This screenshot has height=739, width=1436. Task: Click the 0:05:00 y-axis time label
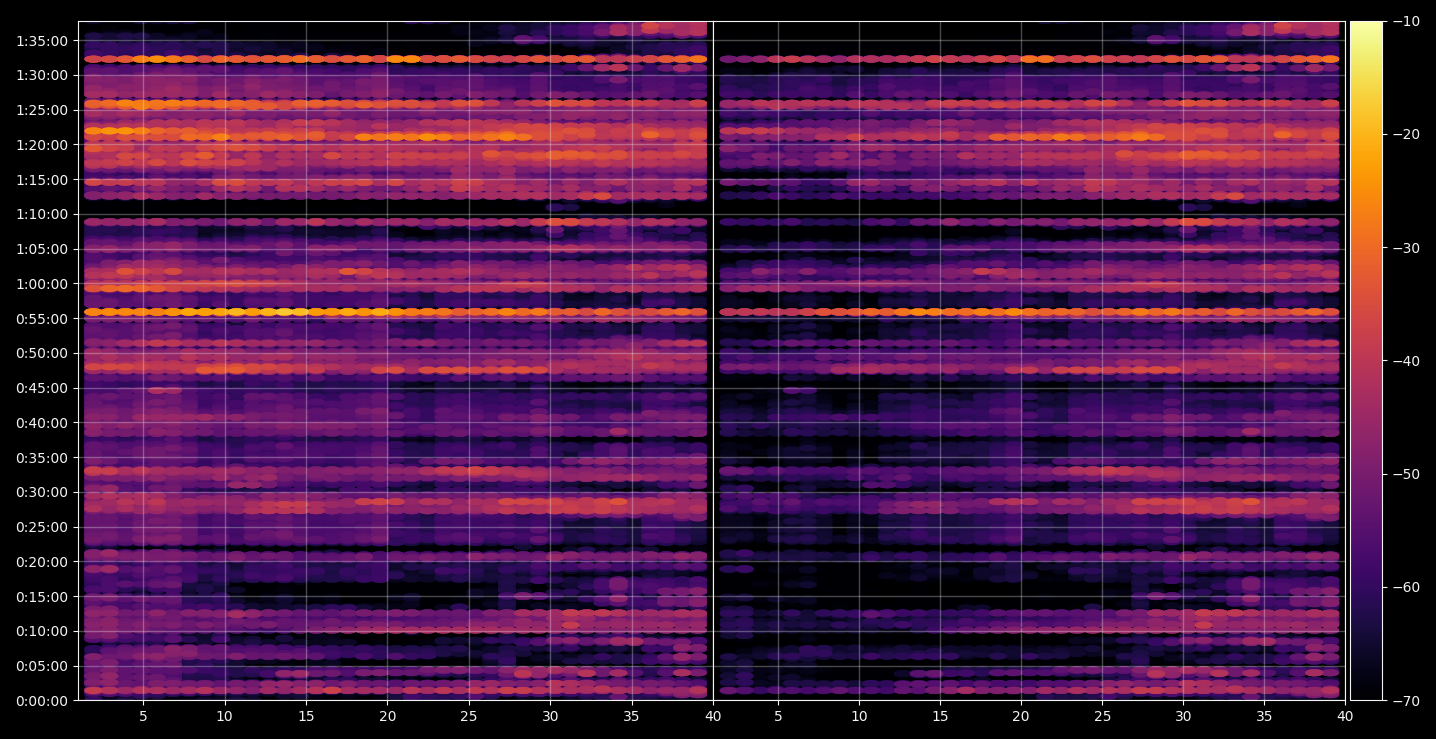tap(42, 666)
